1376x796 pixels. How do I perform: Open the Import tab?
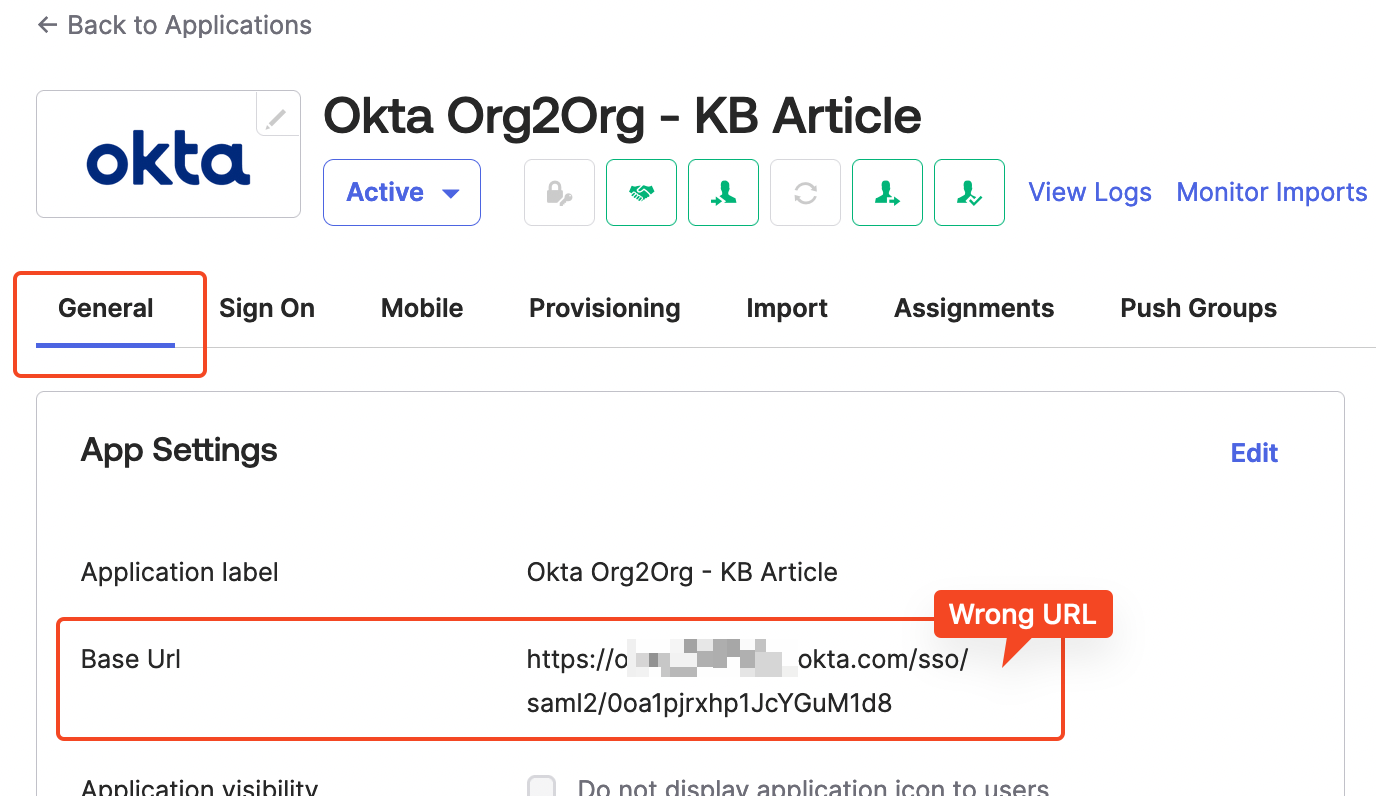pyautogui.click(x=787, y=308)
